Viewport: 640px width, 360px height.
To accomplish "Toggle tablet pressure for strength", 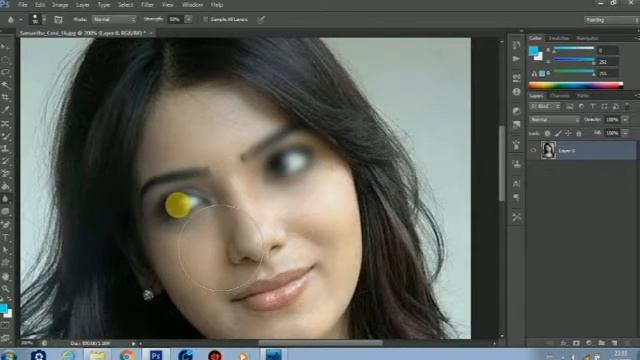I will click(261, 19).
